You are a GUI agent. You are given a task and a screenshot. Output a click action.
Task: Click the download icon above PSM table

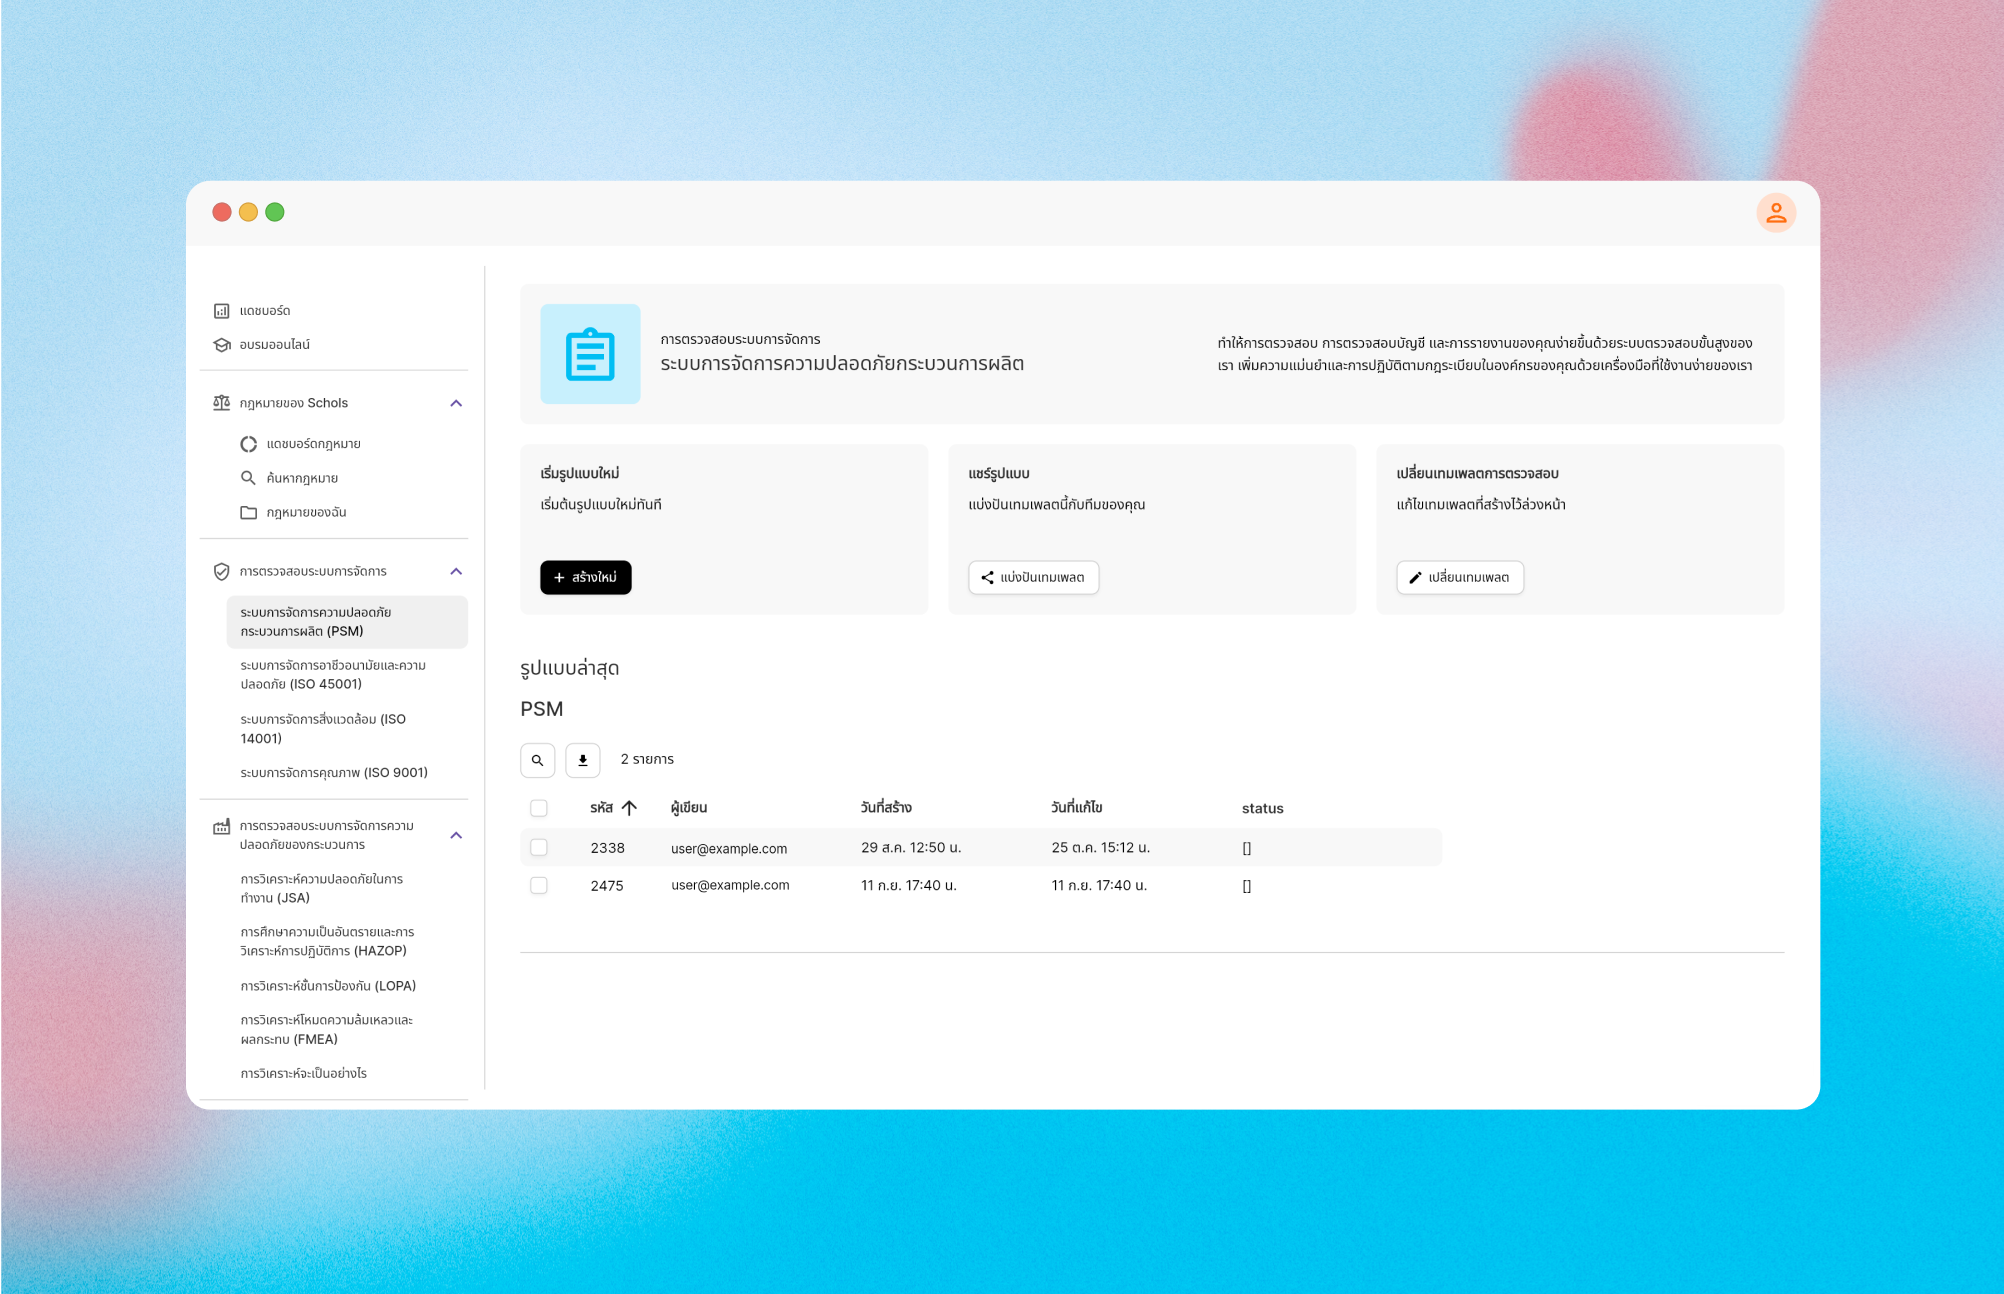click(582, 760)
